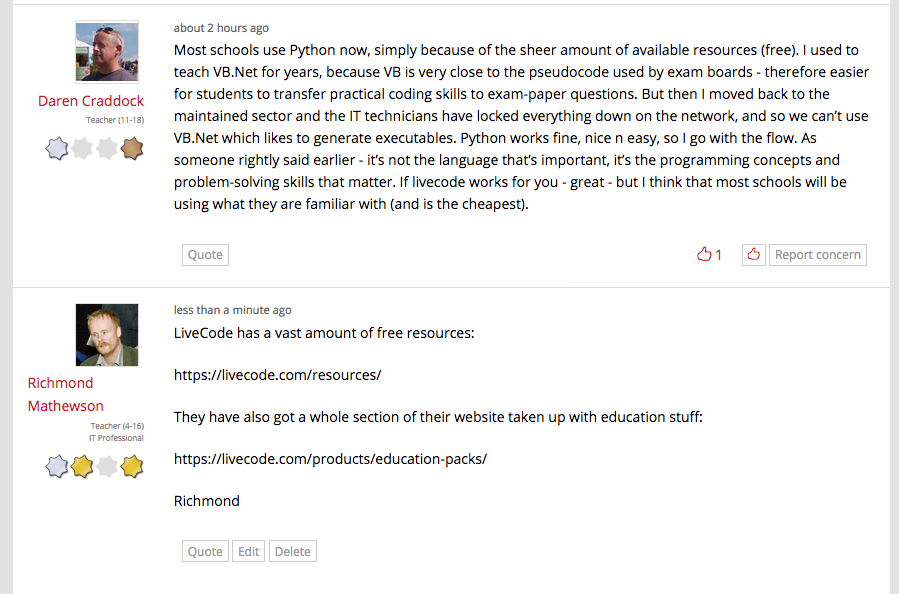
Task: Open Daren Craddock's profile name link
Action: 91,101
